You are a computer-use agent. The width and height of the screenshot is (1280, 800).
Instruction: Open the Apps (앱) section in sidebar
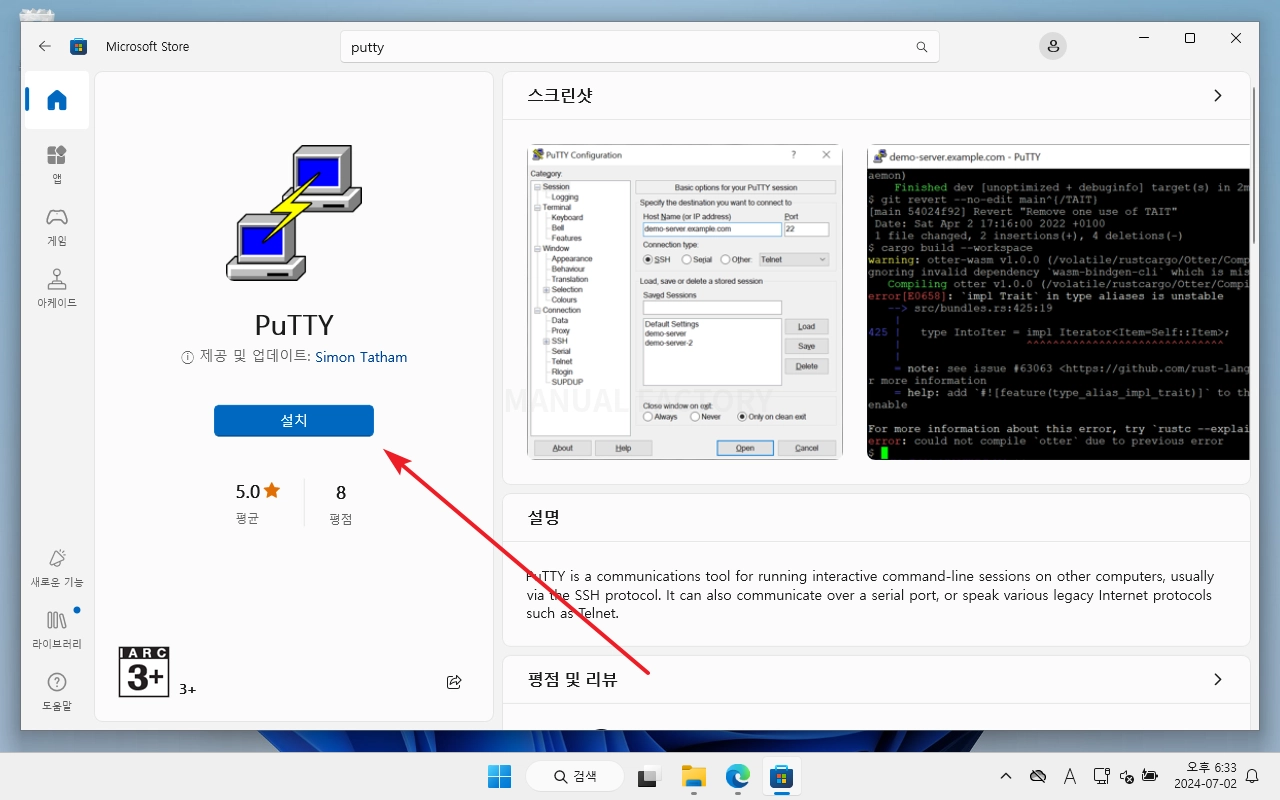57,163
